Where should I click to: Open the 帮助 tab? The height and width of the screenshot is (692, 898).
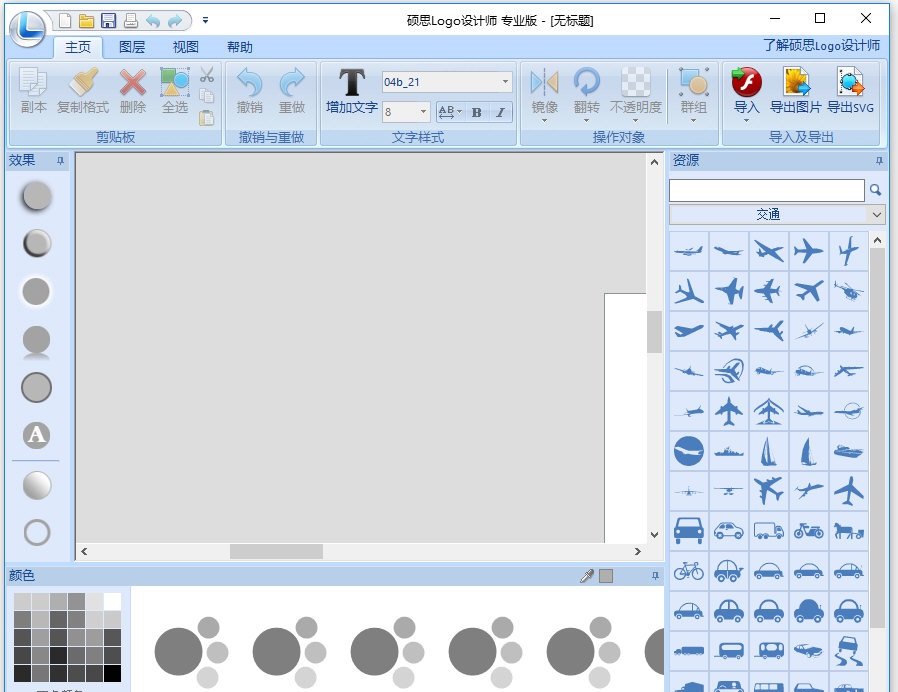[x=240, y=47]
